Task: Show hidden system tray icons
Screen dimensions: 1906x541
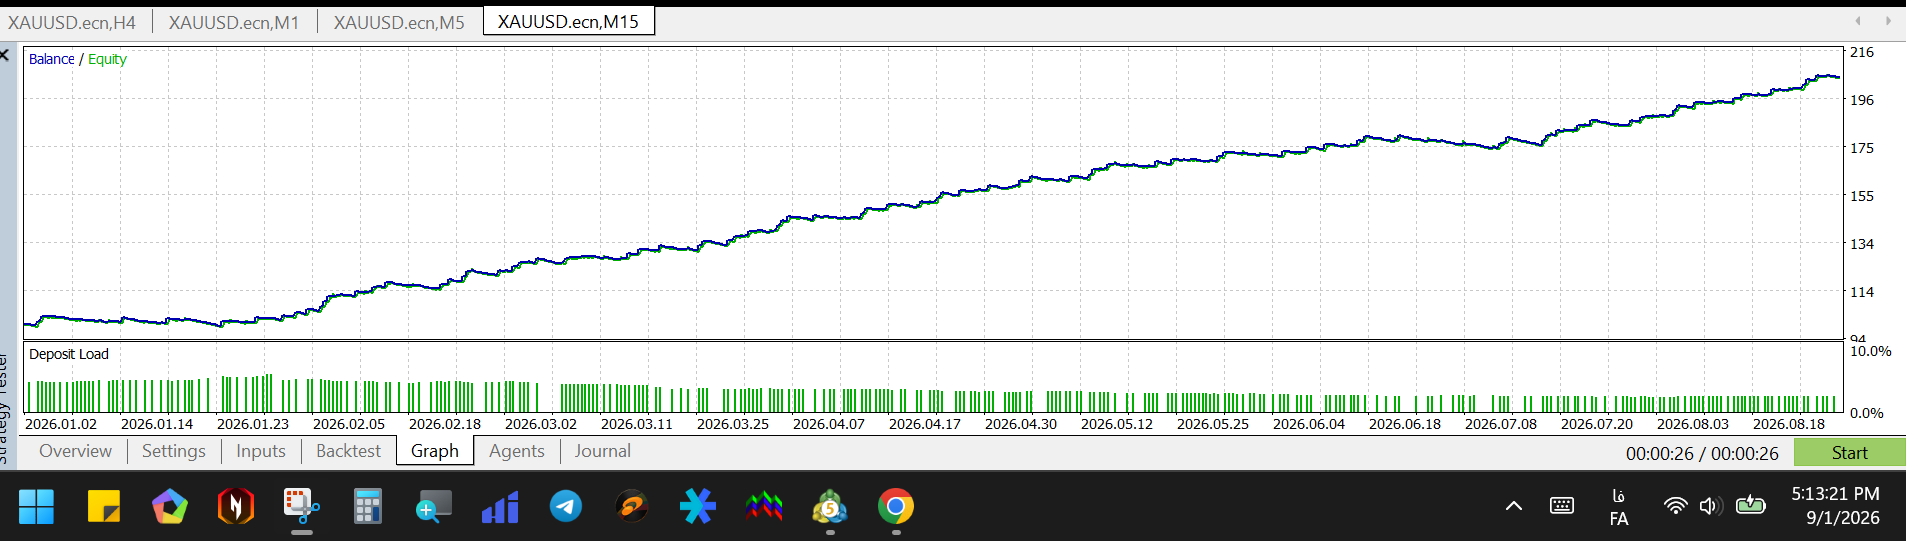Action: tap(1514, 506)
